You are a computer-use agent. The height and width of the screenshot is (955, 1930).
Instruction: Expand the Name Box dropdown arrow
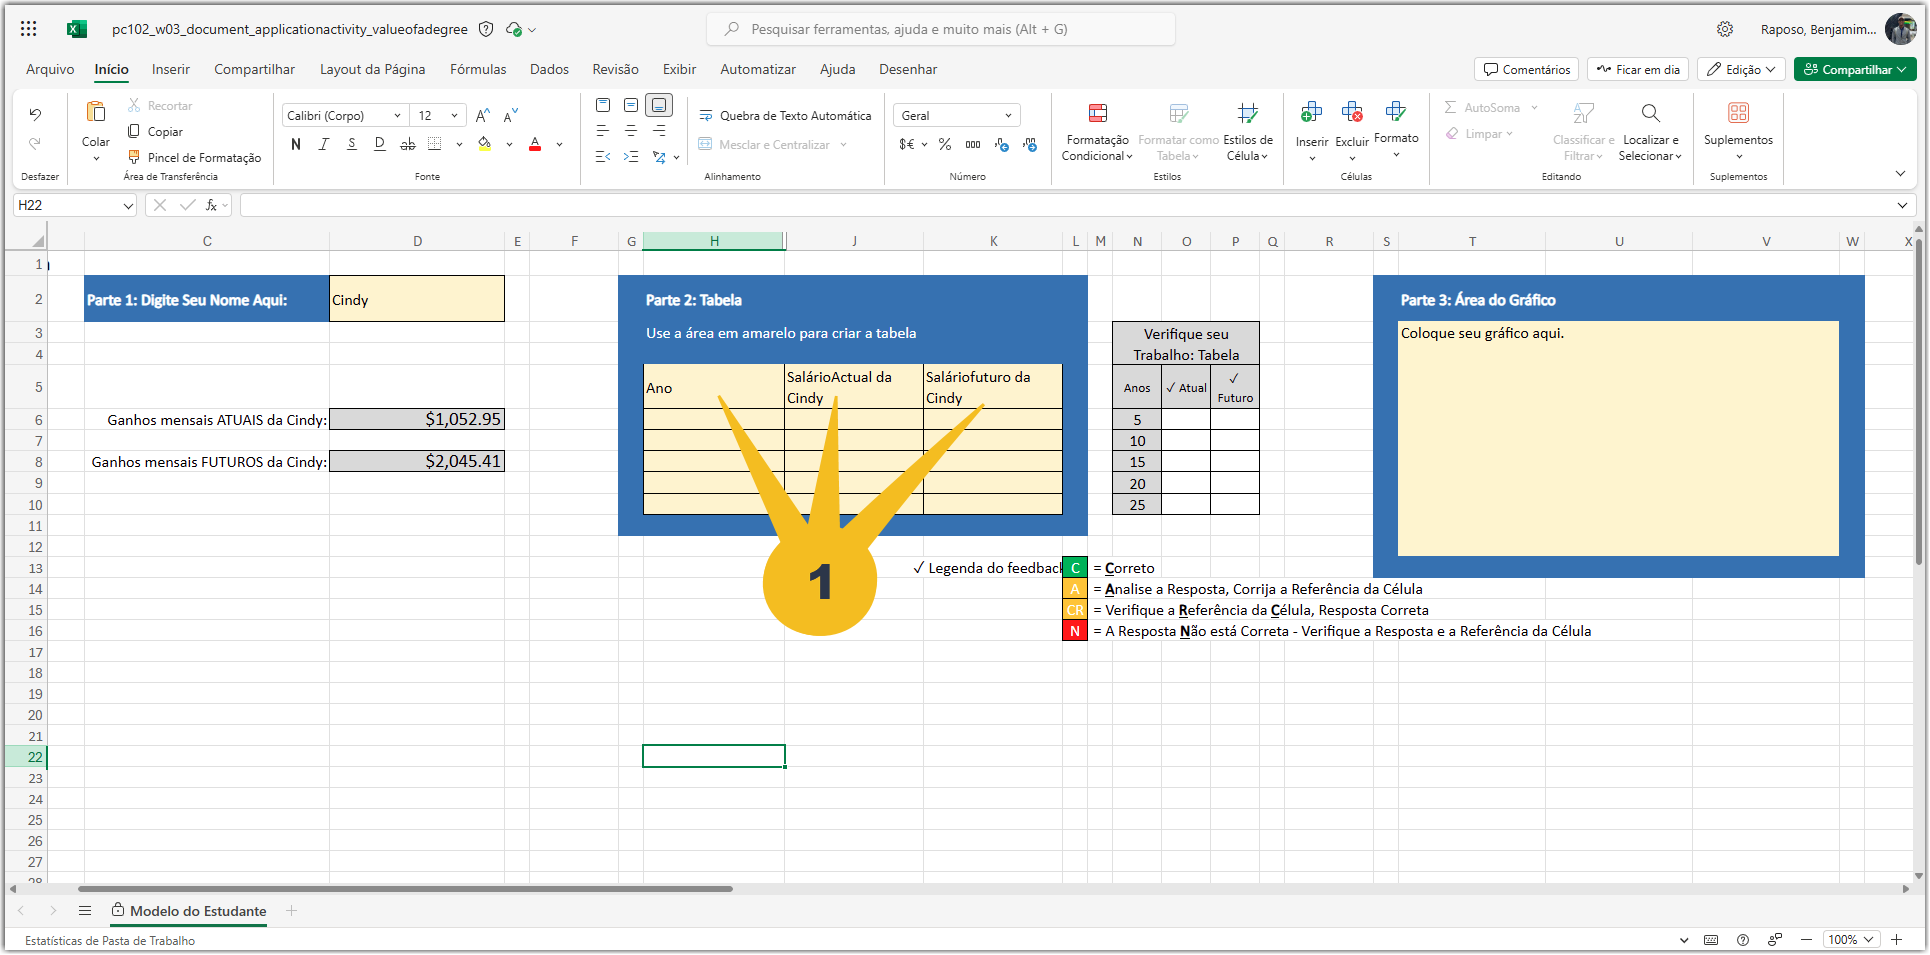[128, 205]
